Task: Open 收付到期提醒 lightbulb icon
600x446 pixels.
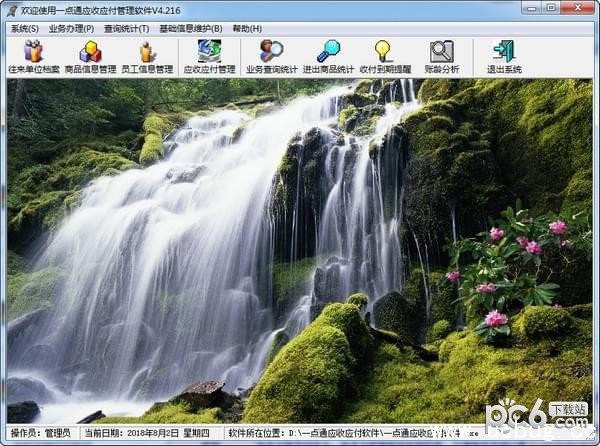Action: coord(383,56)
